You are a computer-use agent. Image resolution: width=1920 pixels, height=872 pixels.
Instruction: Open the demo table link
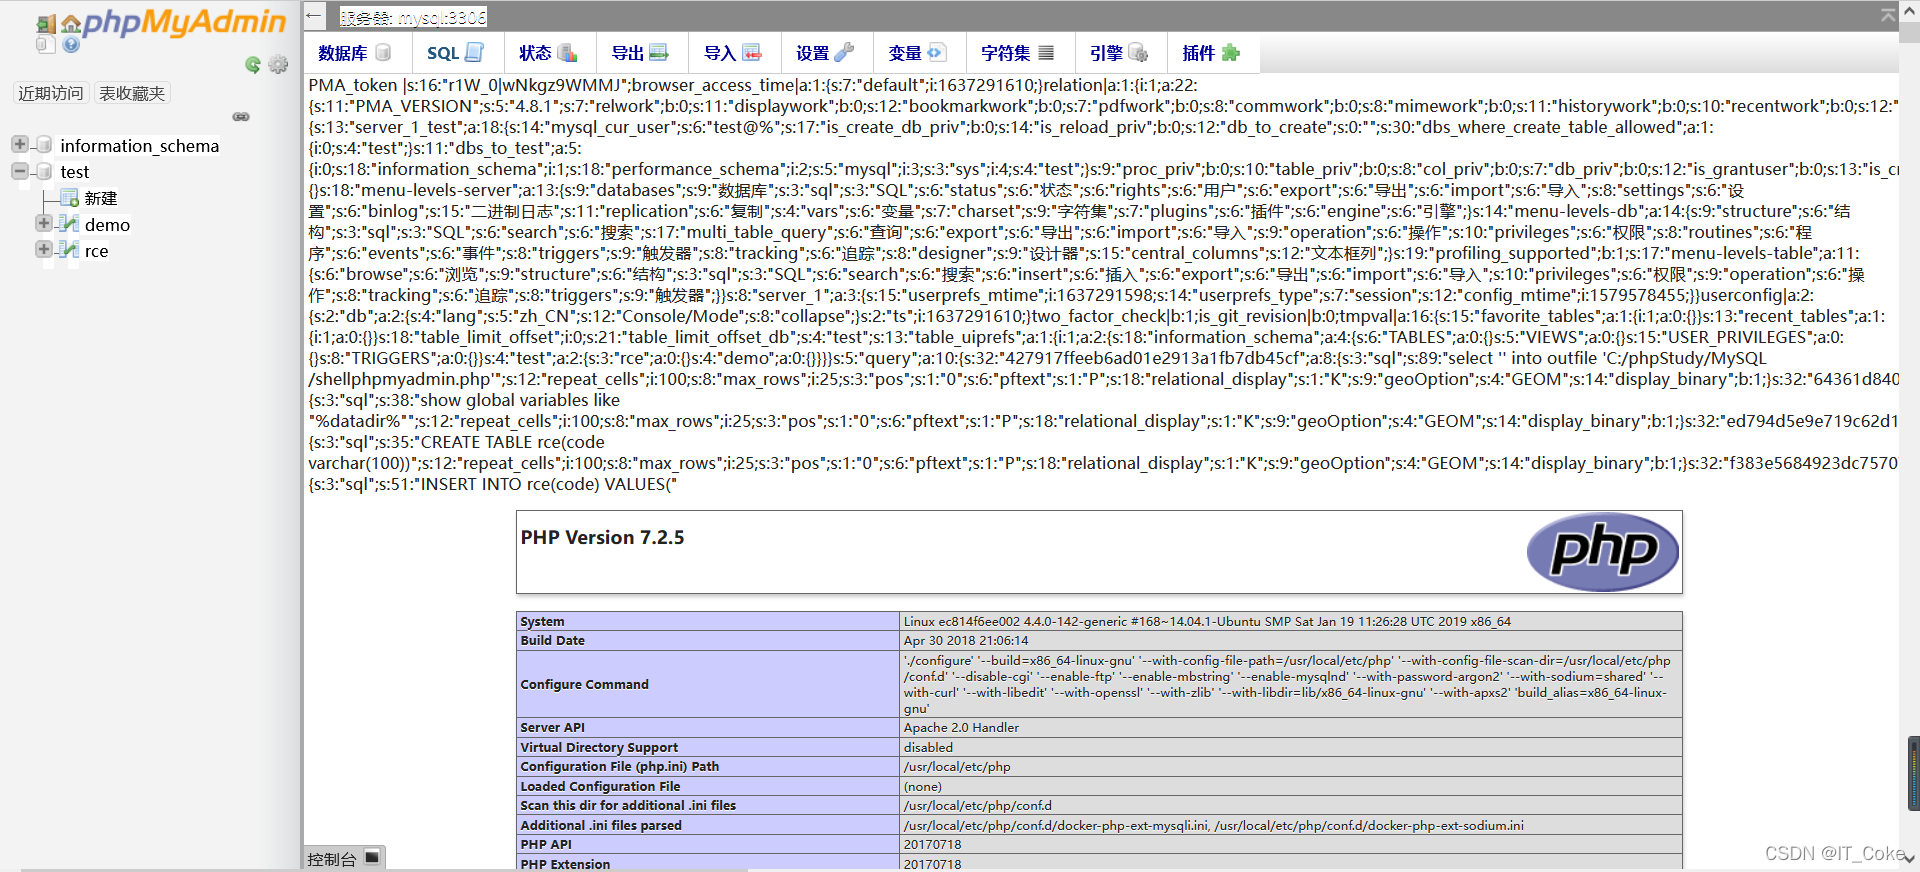(x=107, y=225)
